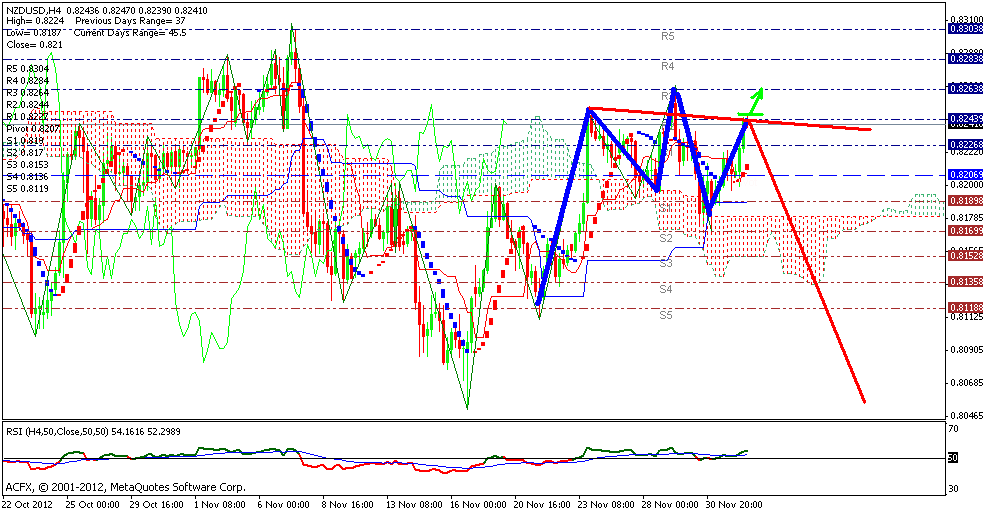
Task: Click the gray S2 support label
Action: (665, 238)
